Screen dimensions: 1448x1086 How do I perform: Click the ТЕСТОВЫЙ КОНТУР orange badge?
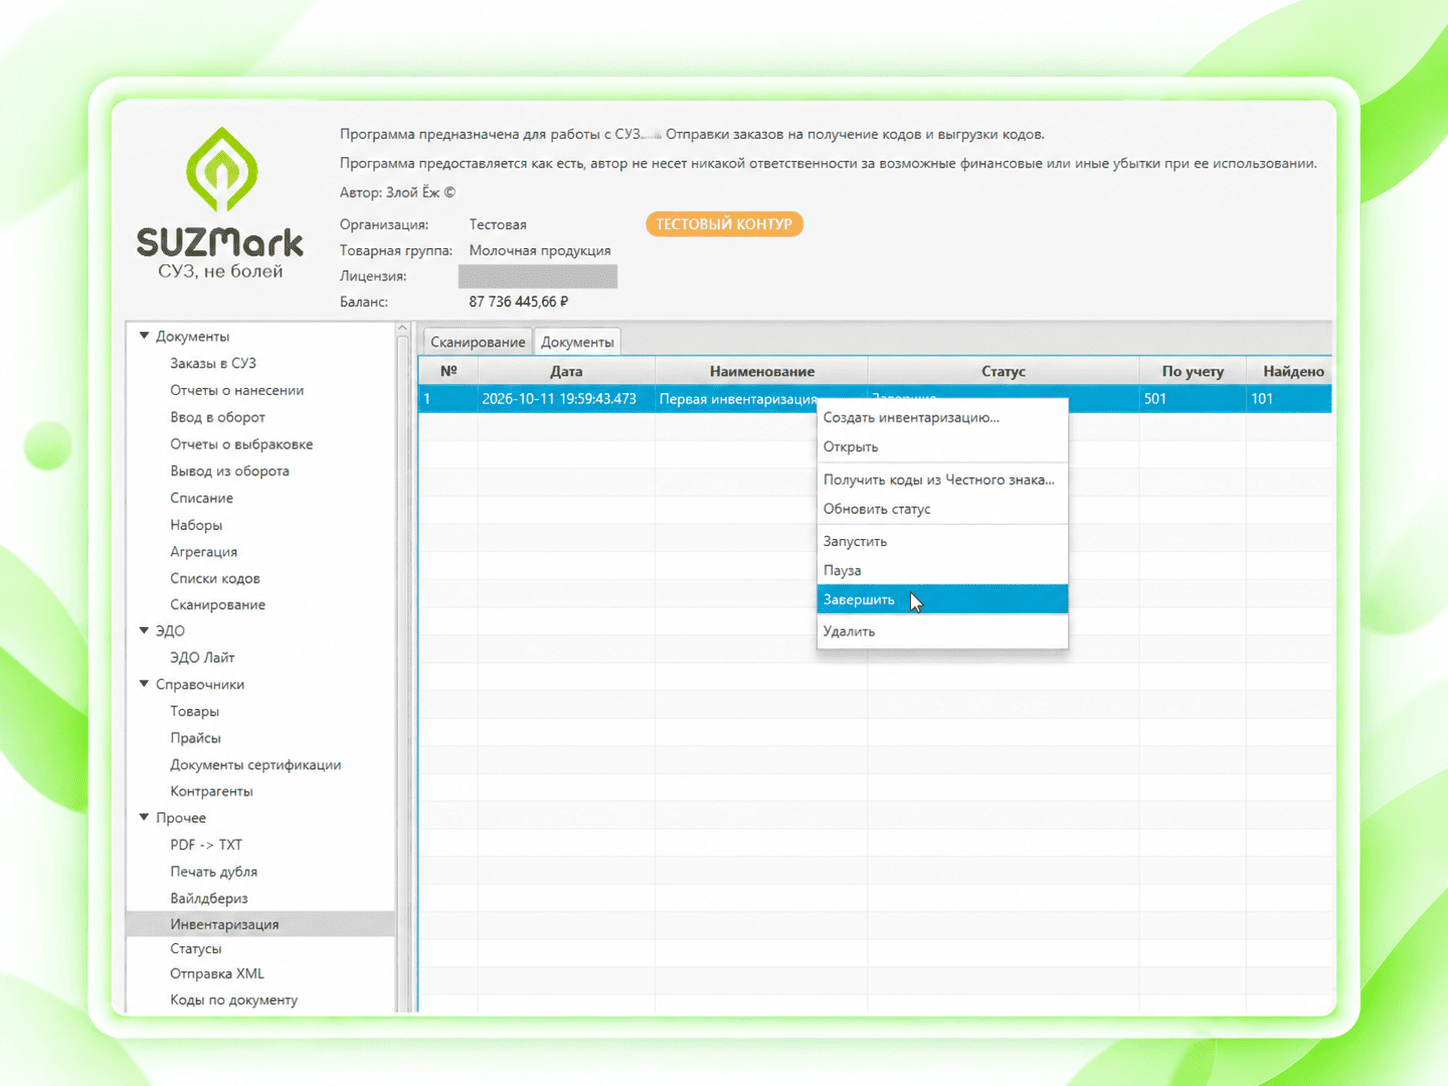(x=724, y=224)
